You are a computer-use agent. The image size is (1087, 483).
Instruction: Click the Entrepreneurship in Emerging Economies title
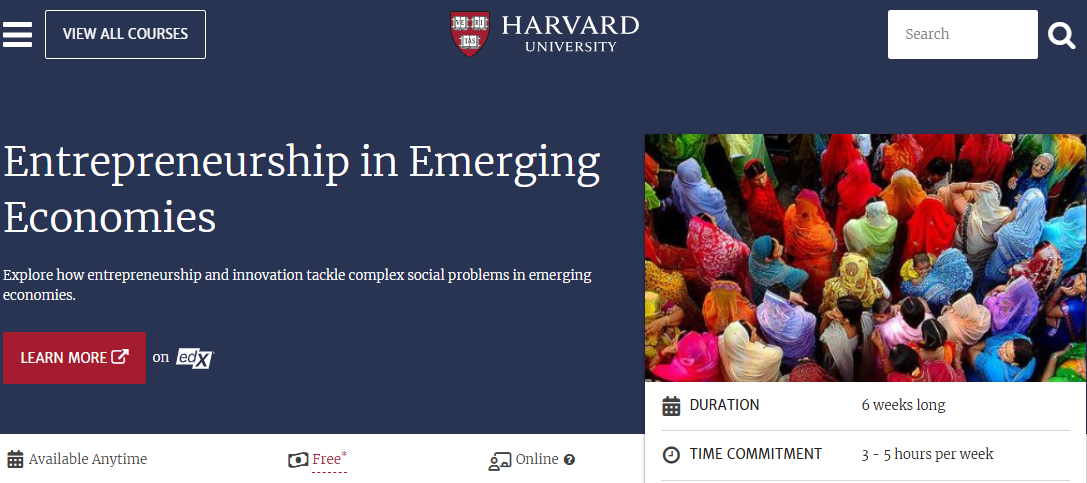[302, 188]
